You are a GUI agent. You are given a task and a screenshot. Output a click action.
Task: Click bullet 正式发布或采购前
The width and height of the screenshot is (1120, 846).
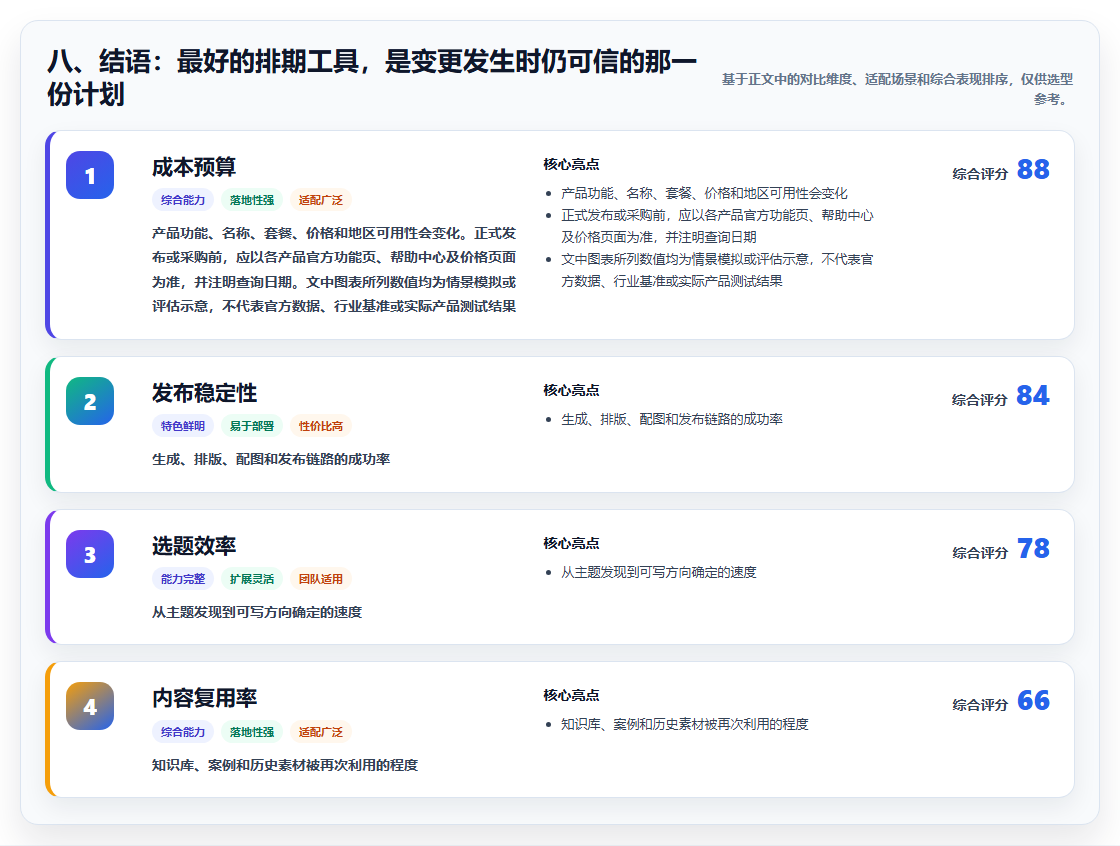coord(717,226)
